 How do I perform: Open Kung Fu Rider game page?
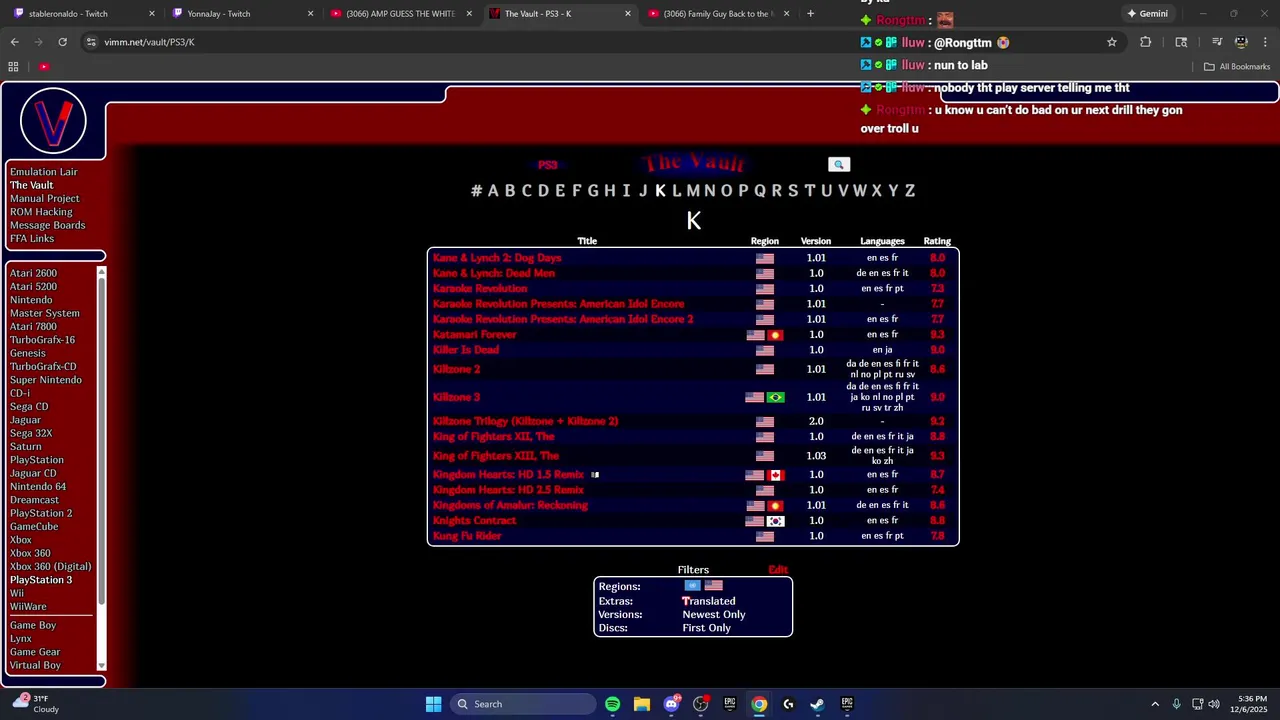click(467, 536)
